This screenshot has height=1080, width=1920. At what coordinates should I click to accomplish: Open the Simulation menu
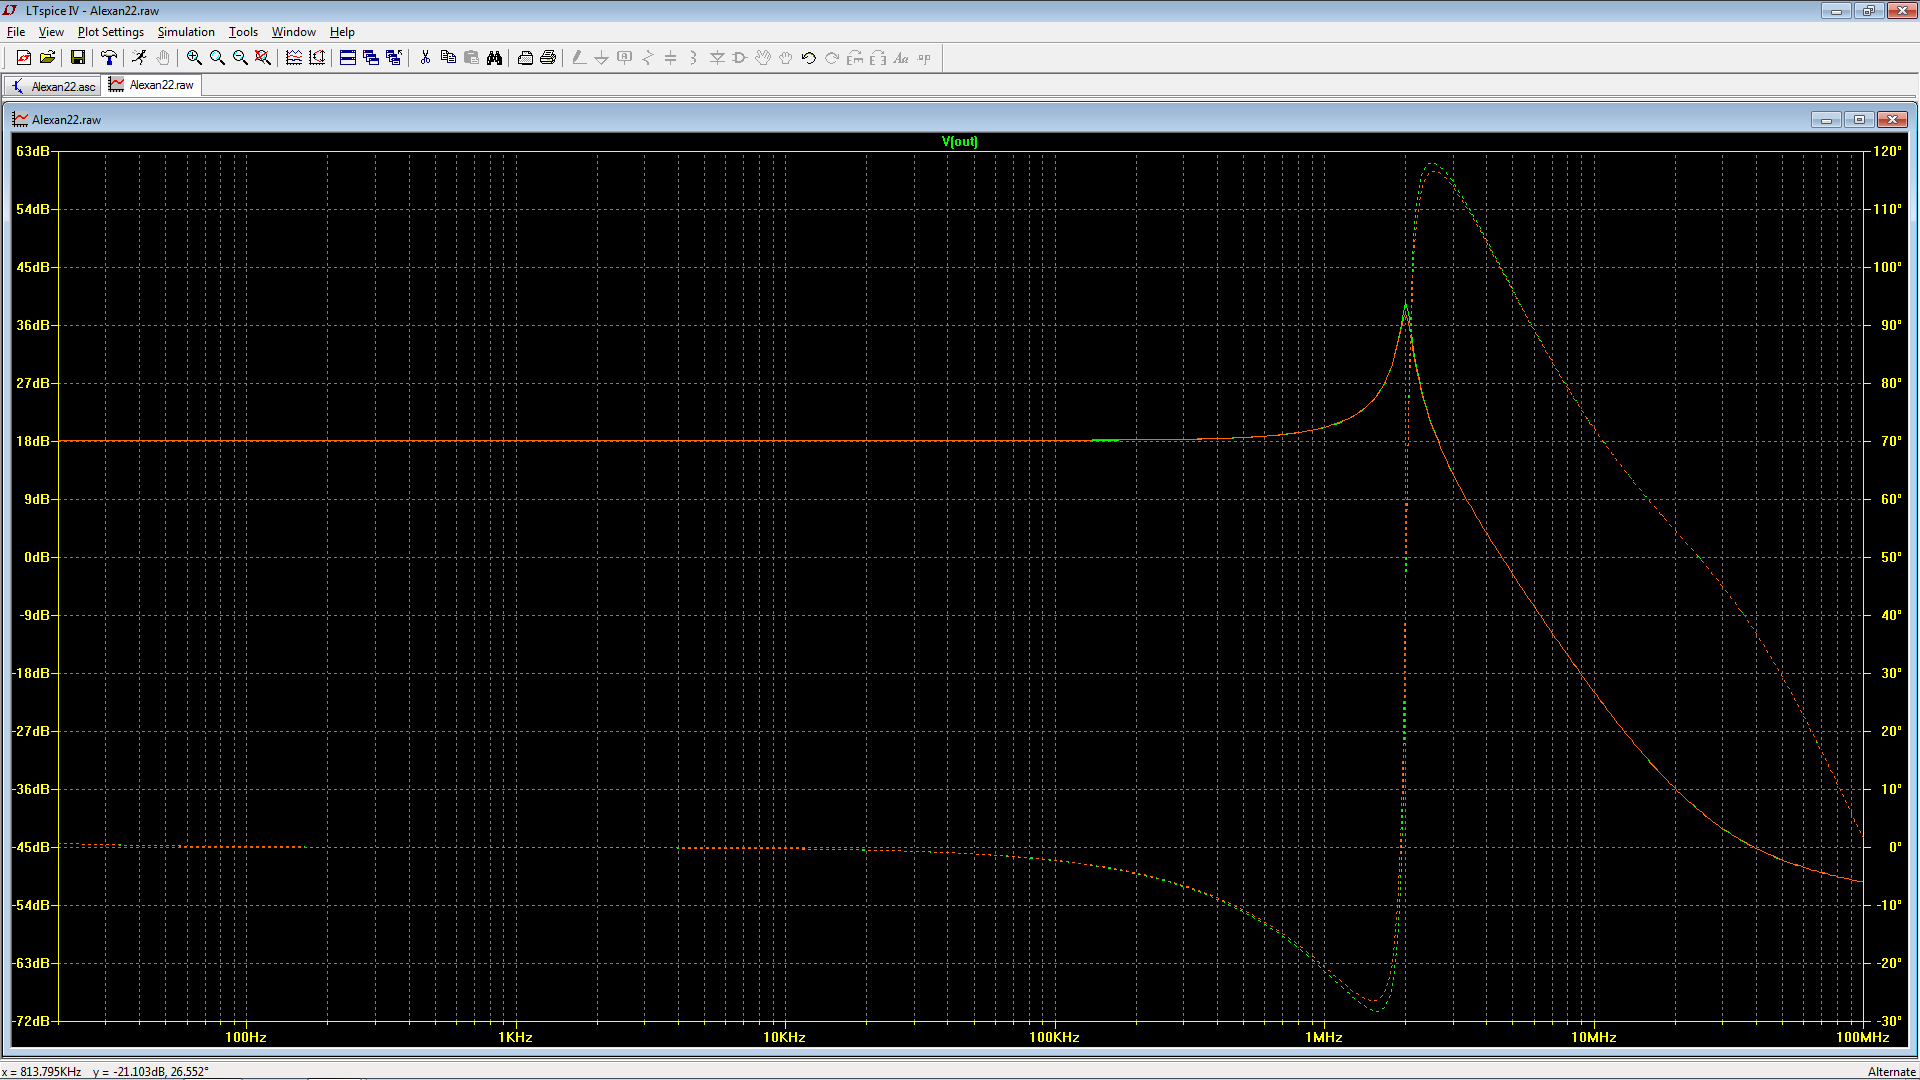186,32
